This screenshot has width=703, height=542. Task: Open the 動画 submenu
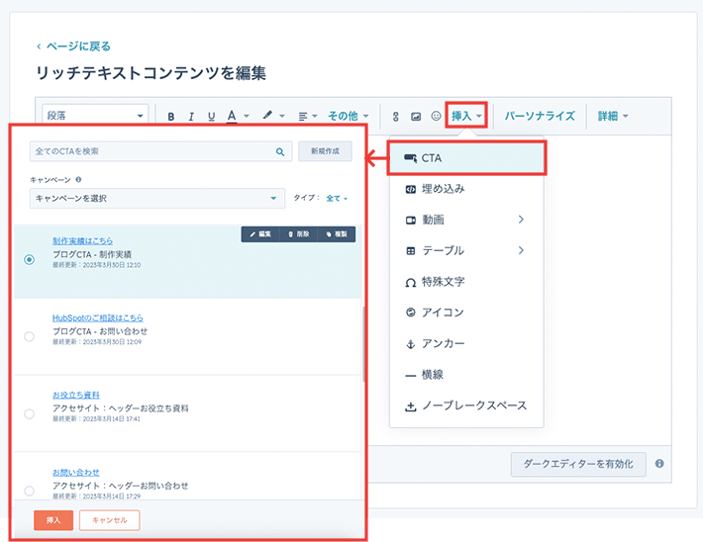[x=467, y=220]
